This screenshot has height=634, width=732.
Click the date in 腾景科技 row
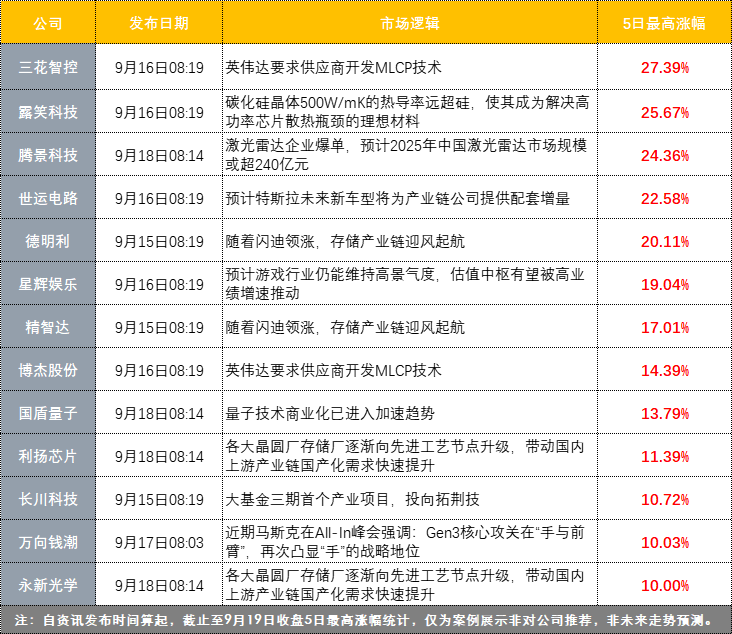pyautogui.click(x=159, y=155)
